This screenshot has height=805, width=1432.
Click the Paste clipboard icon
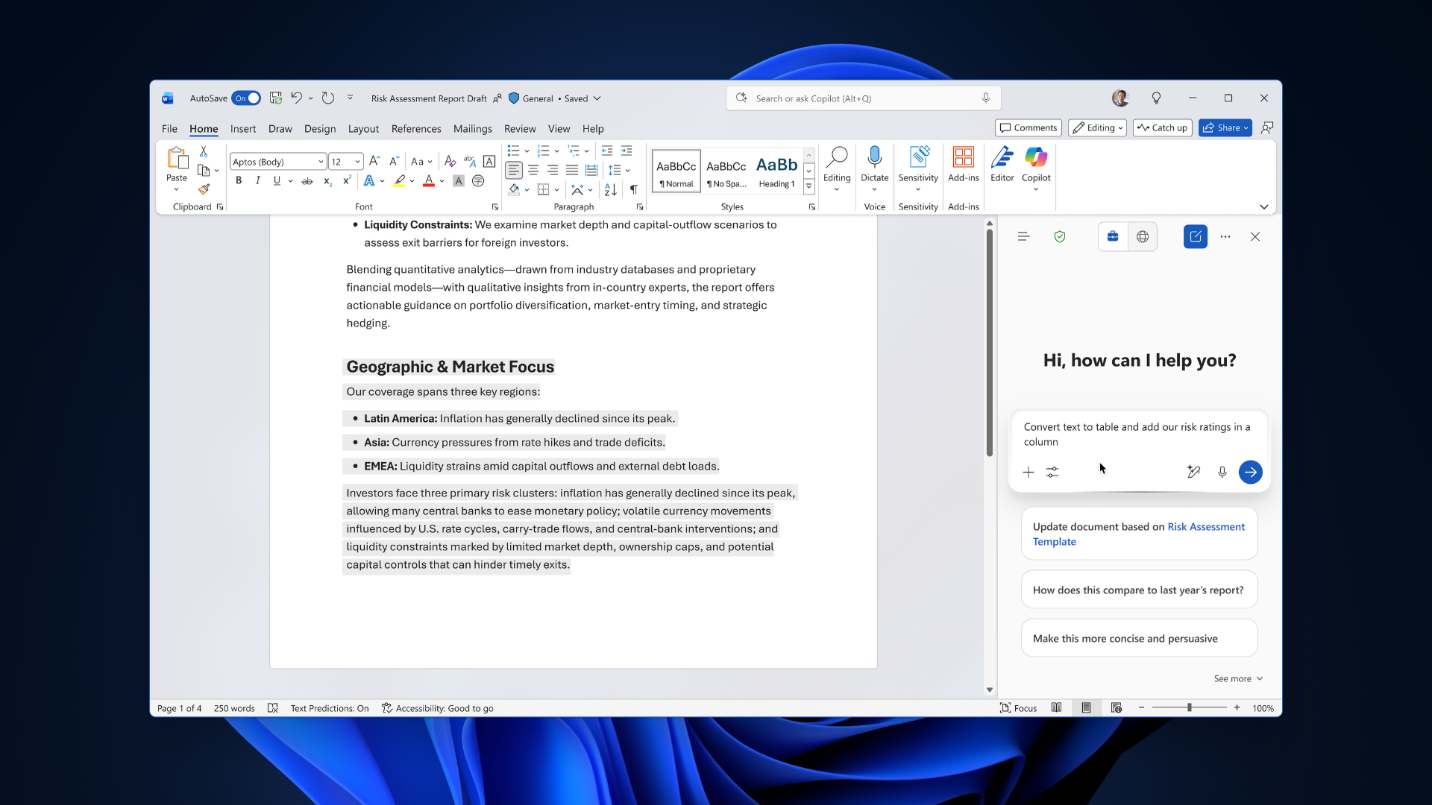coord(177,158)
